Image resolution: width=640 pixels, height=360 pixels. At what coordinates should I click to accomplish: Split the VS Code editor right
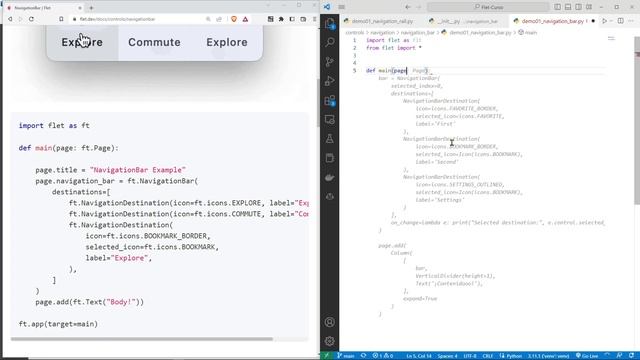620,21
